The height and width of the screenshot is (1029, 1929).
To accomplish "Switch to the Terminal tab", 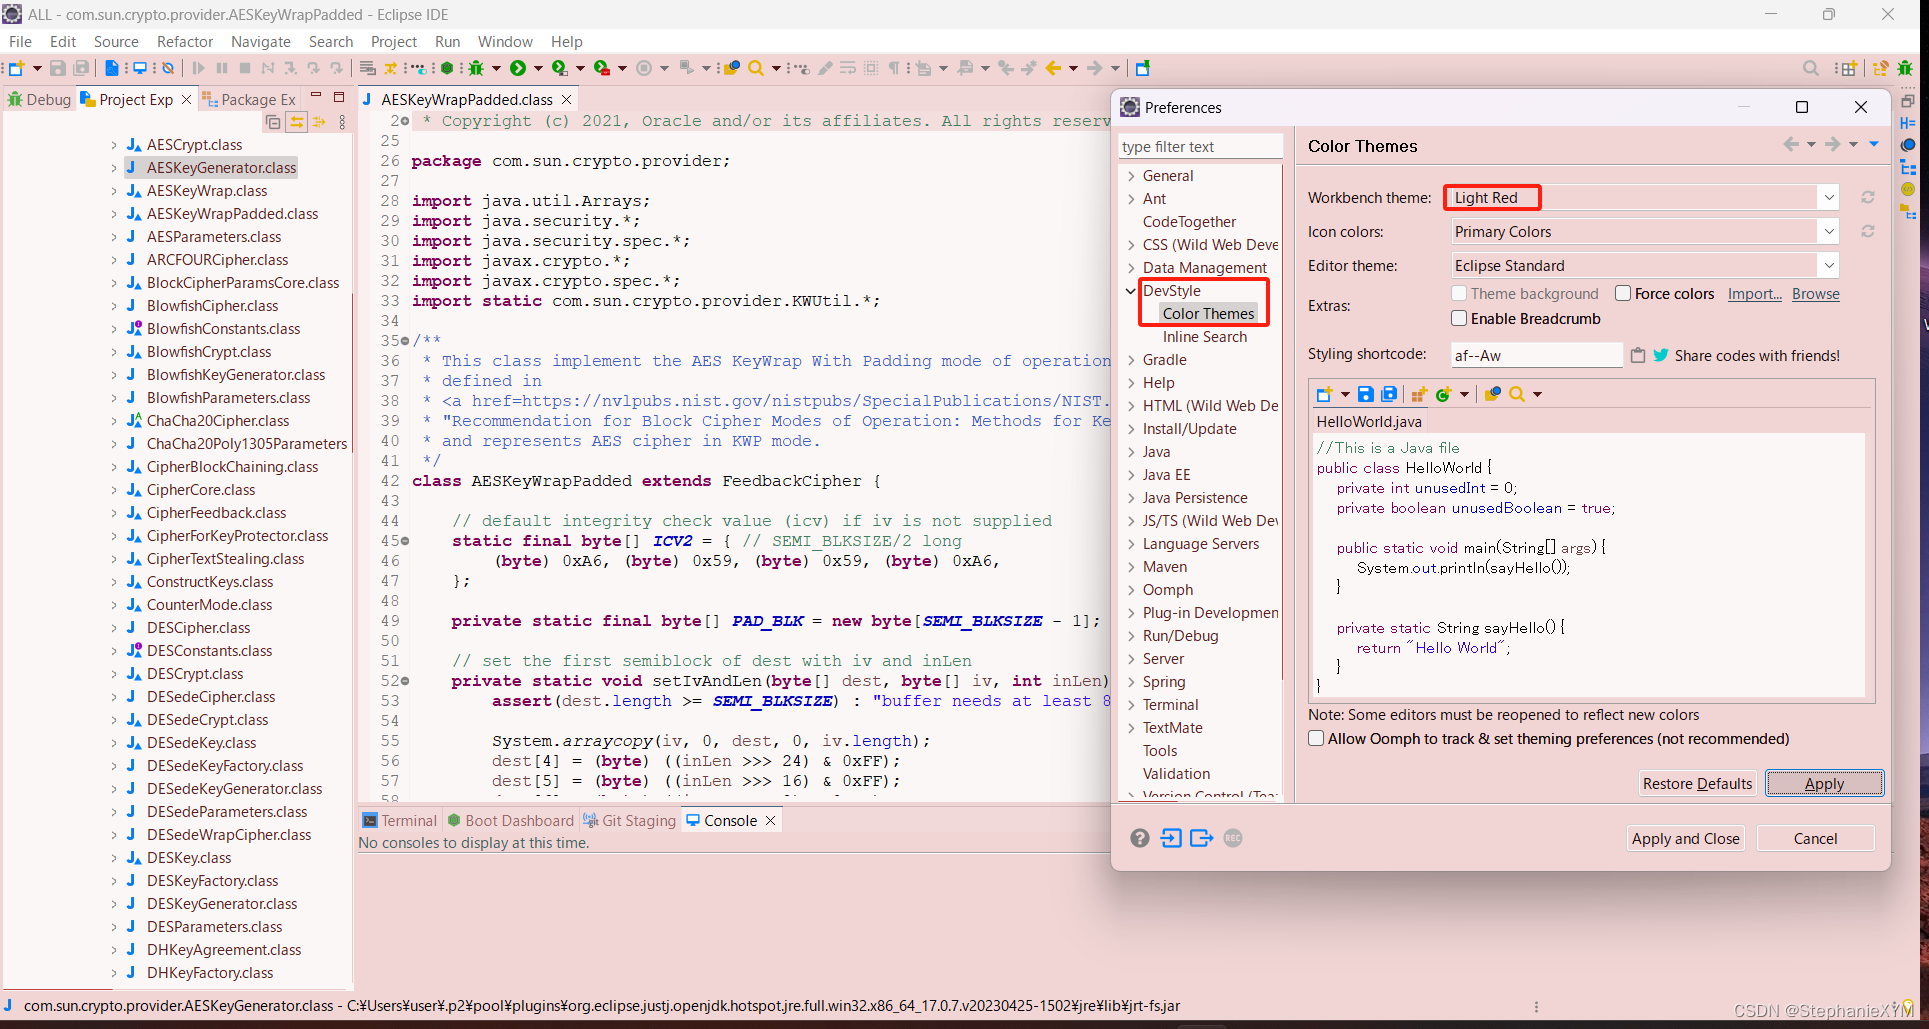I will click(x=400, y=820).
